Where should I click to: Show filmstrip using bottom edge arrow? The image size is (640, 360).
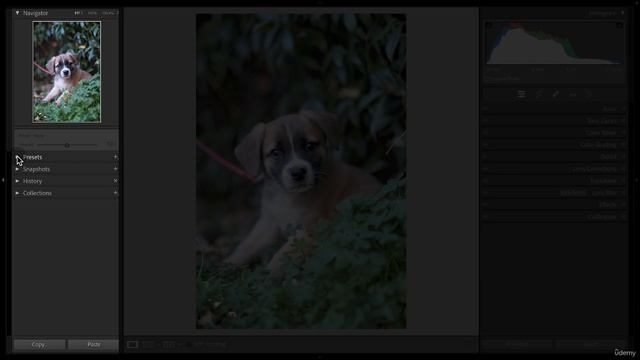coord(320,357)
